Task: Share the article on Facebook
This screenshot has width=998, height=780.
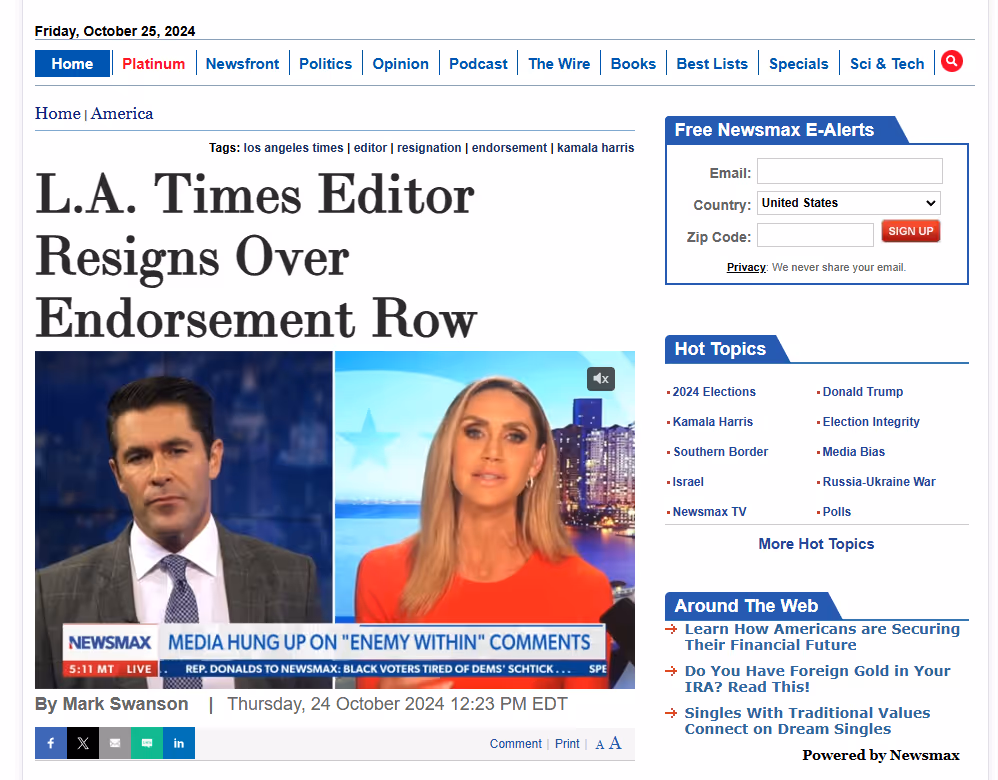Action: [50, 743]
